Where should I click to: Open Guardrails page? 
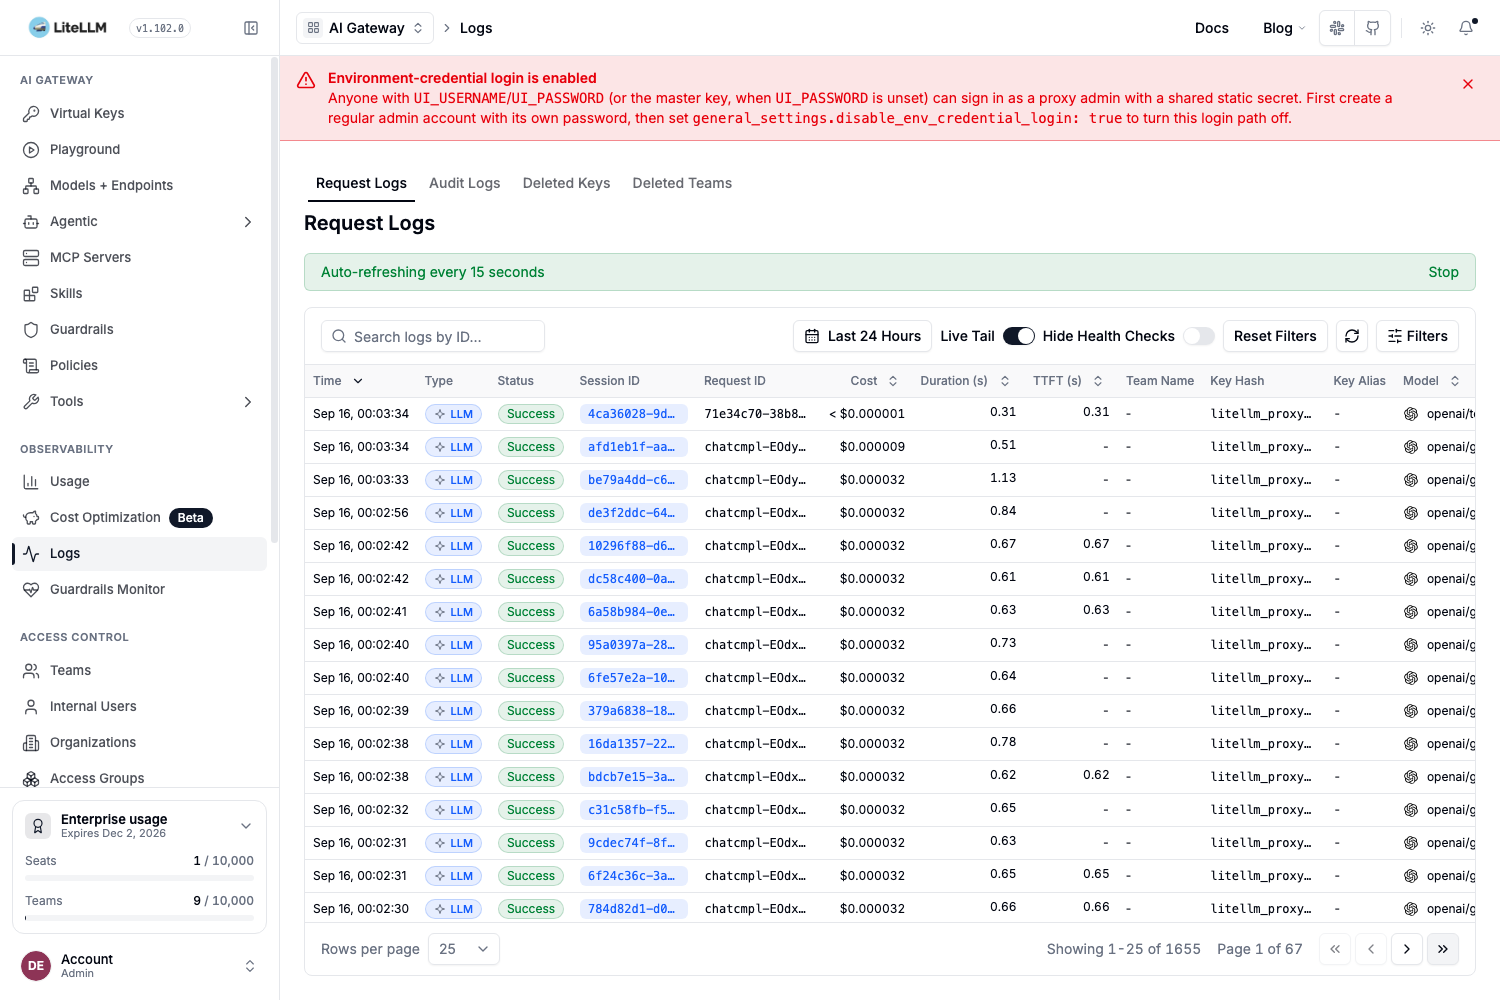point(139,329)
